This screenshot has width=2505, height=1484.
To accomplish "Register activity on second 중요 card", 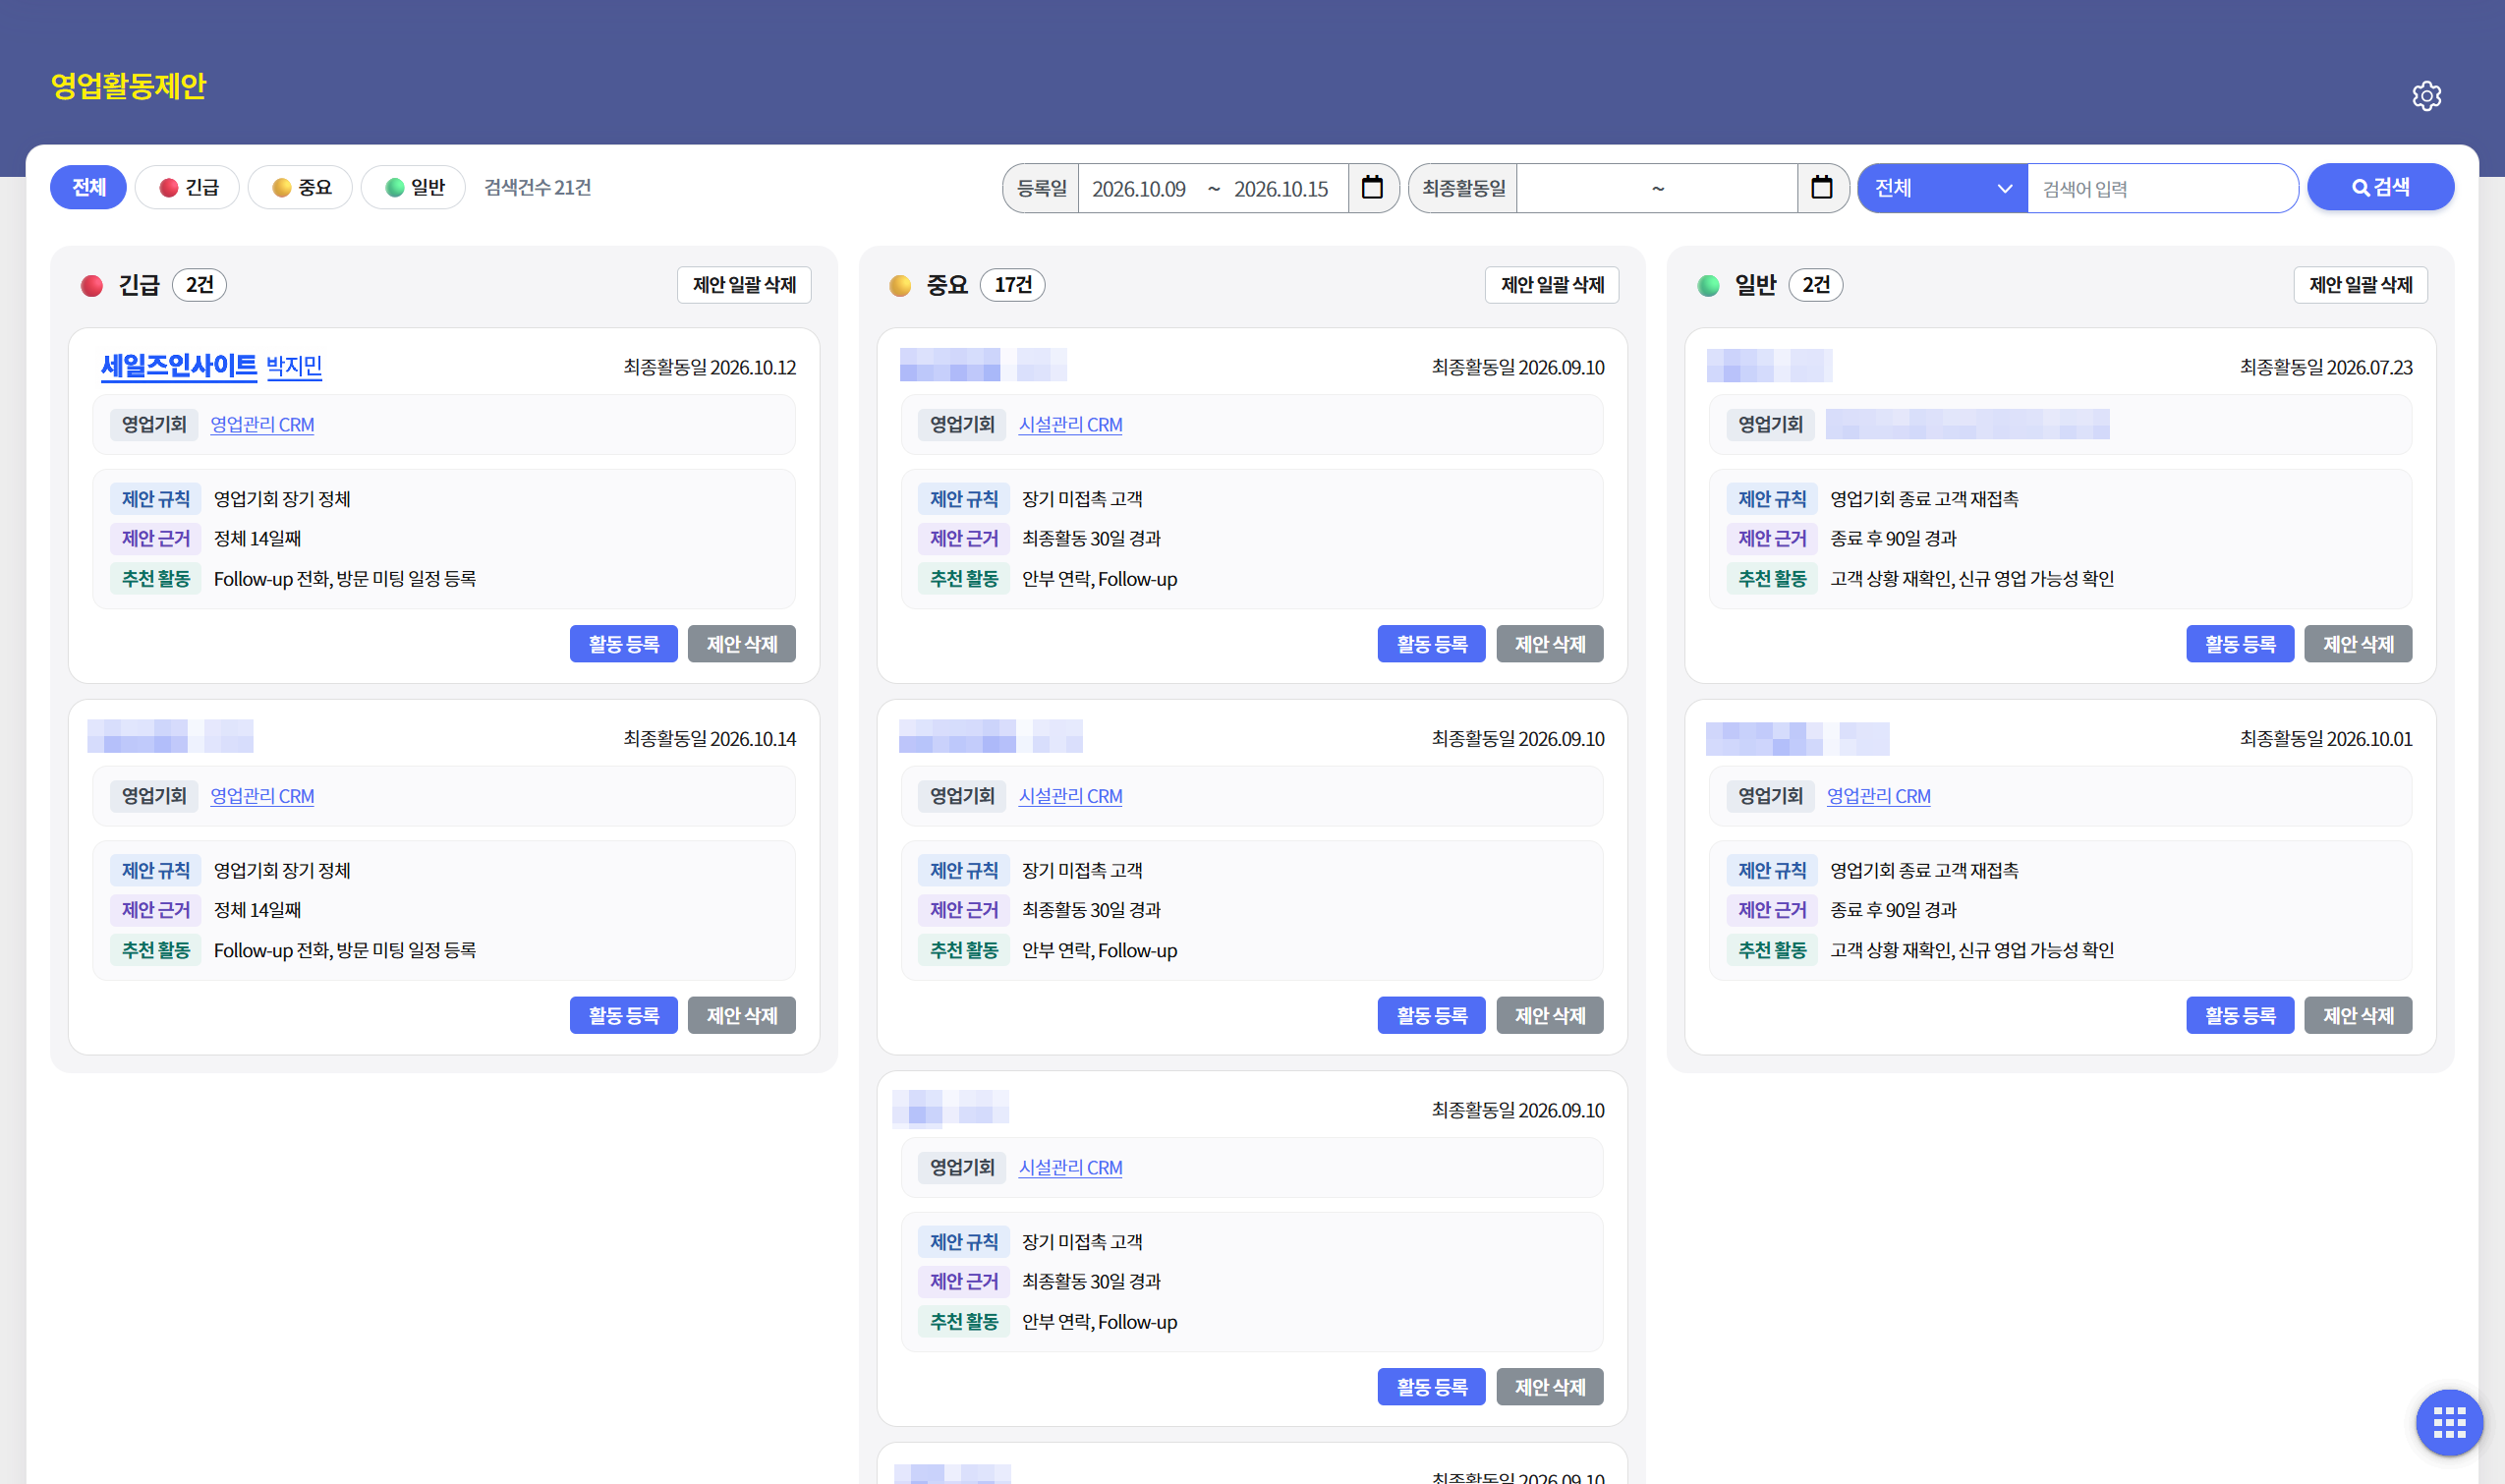I will pos(1432,1015).
